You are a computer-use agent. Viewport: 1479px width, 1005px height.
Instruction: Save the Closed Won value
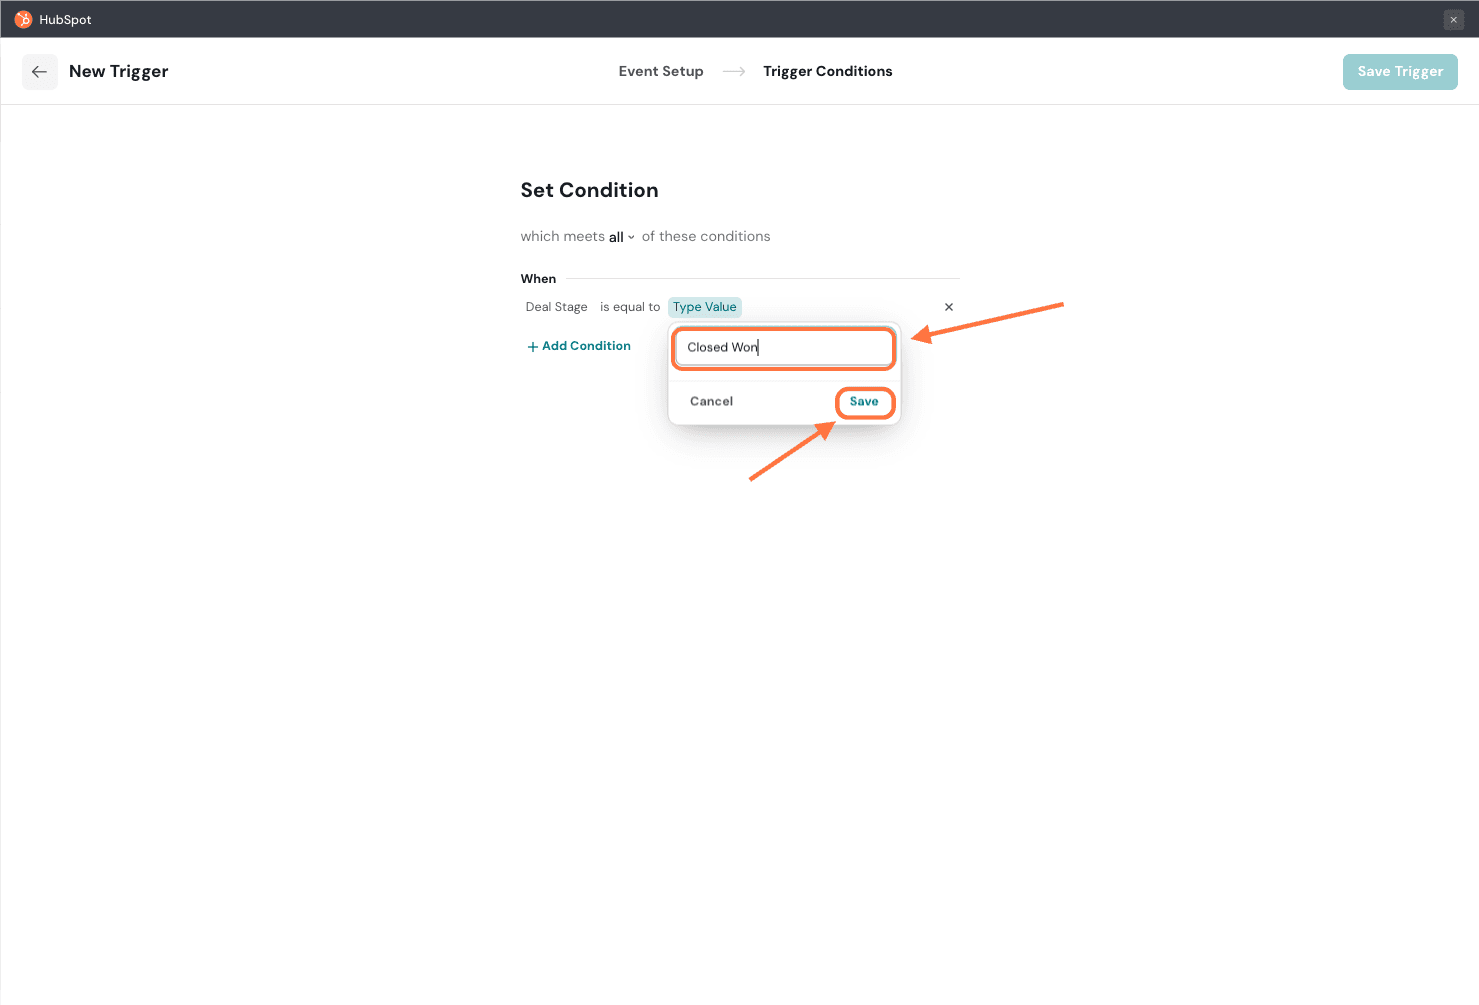864,402
